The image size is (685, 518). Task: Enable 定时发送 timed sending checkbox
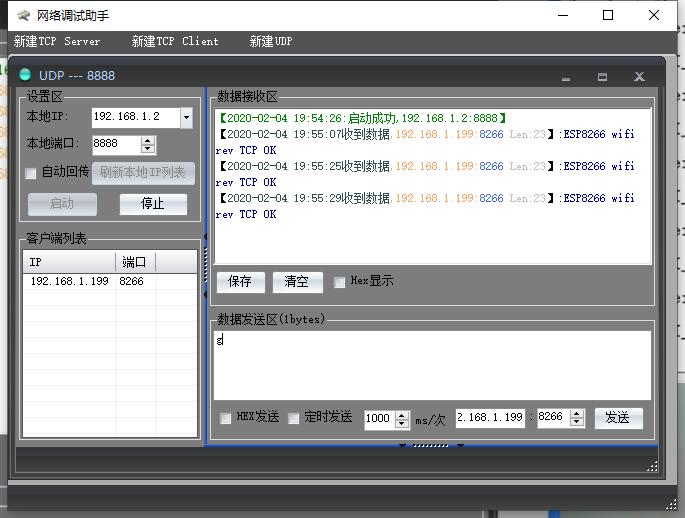[x=294, y=418]
